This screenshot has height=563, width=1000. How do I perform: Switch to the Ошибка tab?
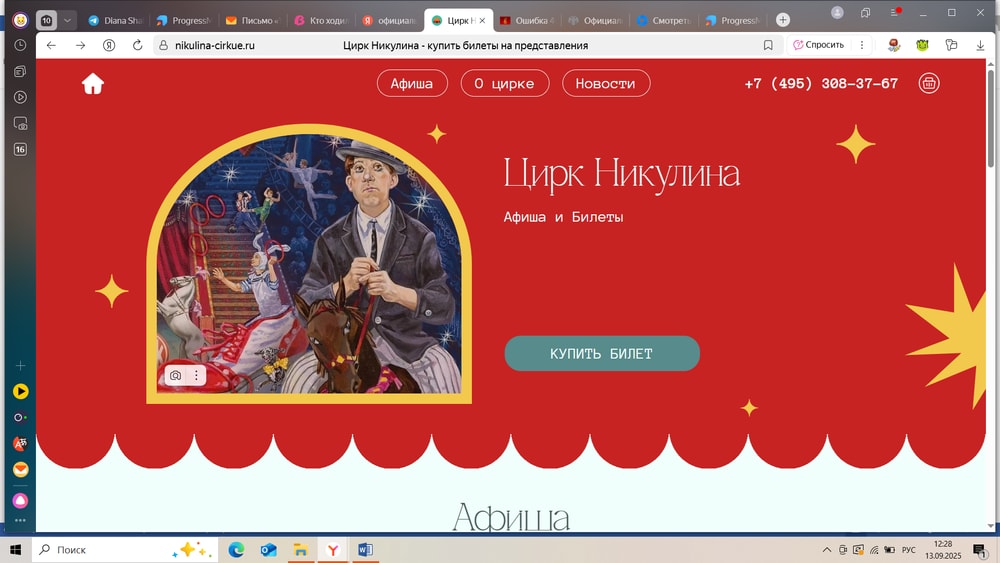click(x=527, y=20)
